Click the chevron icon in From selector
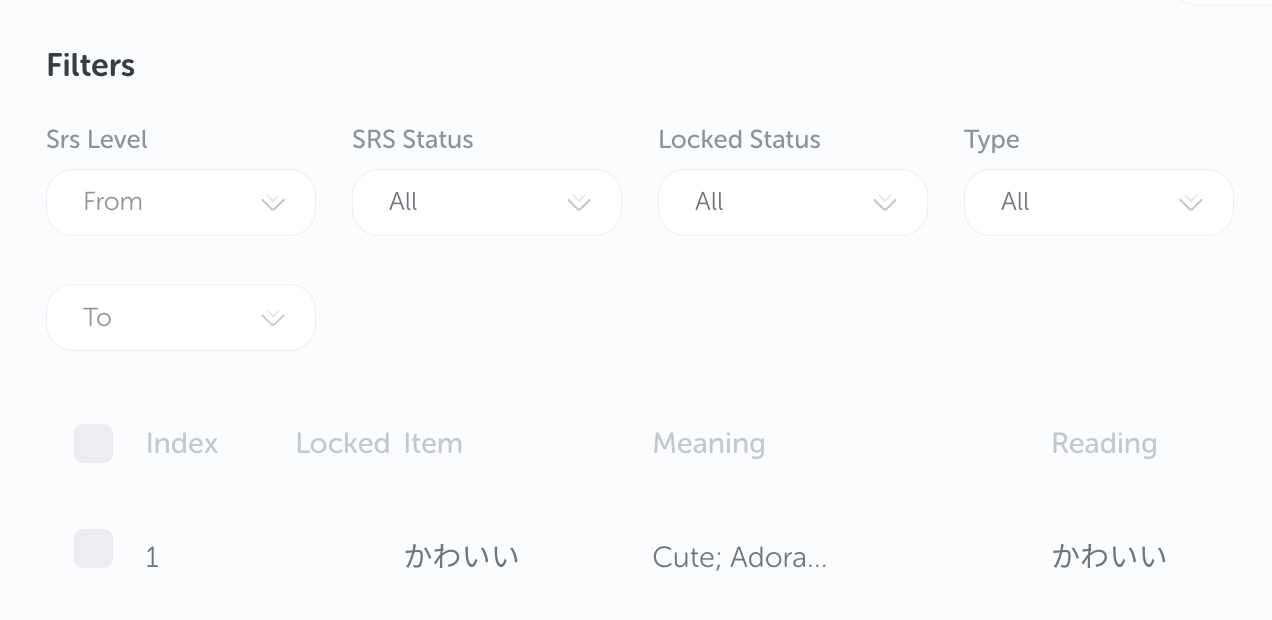 [272, 203]
